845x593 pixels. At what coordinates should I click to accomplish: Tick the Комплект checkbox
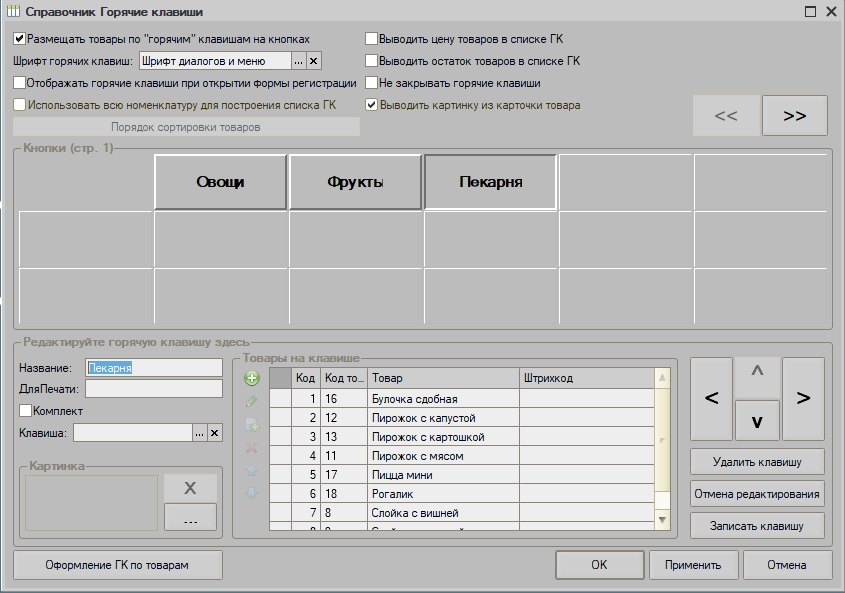[x=25, y=411]
